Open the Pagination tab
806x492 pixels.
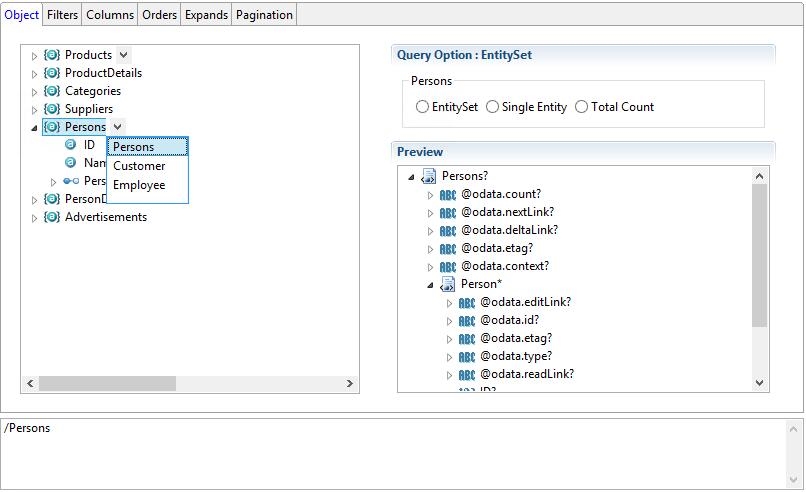coord(264,15)
